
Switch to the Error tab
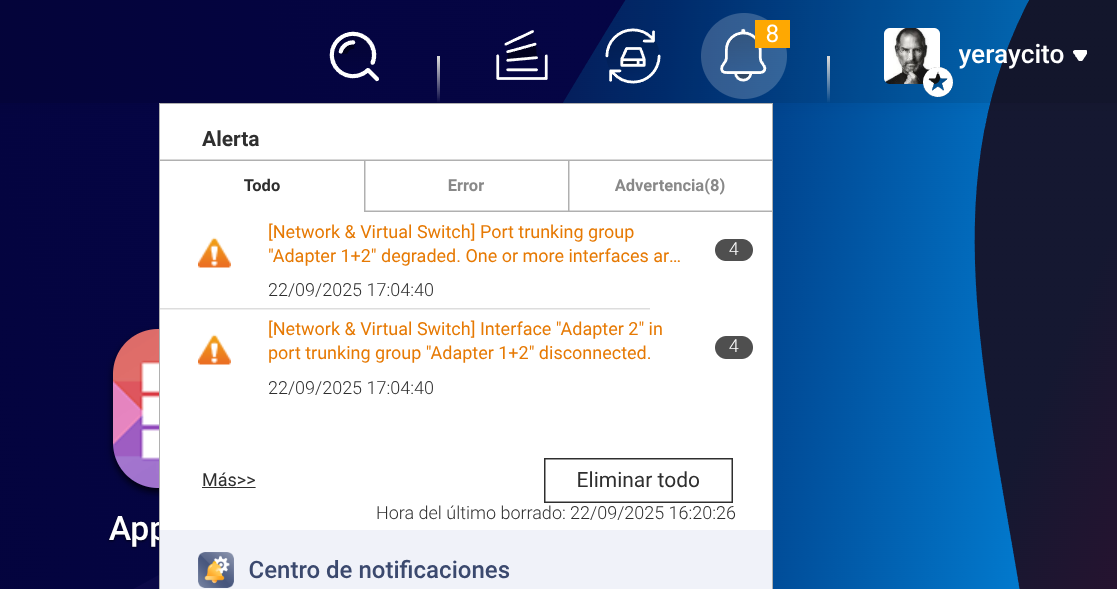pyautogui.click(x=466, y=185)
